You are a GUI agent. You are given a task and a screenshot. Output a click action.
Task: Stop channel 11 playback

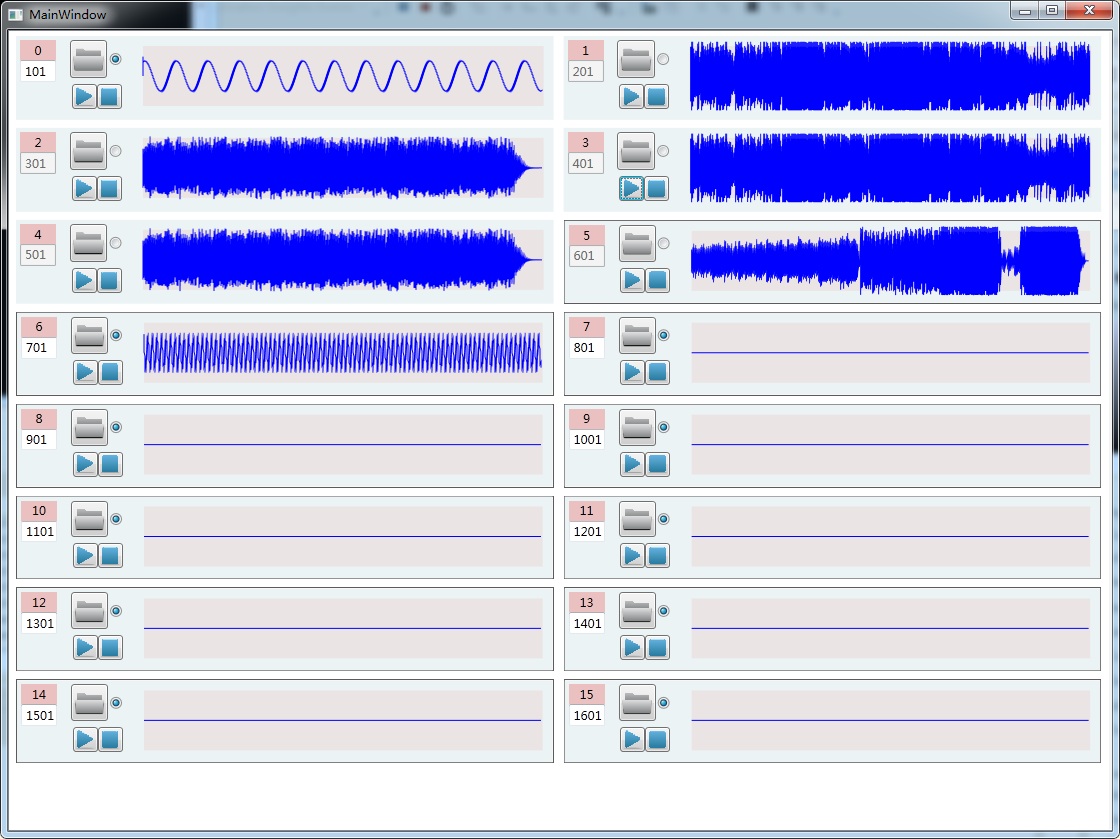tap(658, 556)
